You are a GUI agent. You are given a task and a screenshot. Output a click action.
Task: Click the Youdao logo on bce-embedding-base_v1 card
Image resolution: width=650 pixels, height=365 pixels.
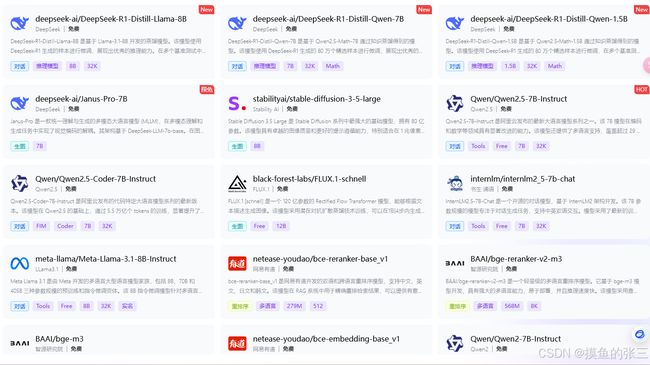click(237, 343)
